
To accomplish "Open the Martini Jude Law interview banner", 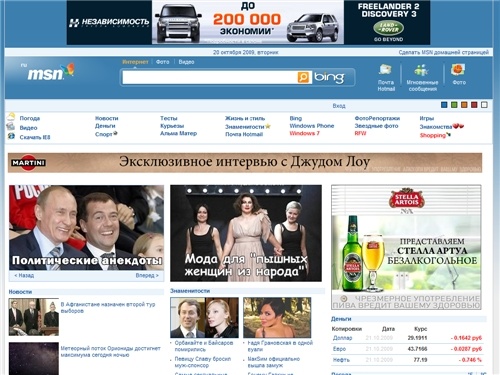I will click(x=245, y=163).
